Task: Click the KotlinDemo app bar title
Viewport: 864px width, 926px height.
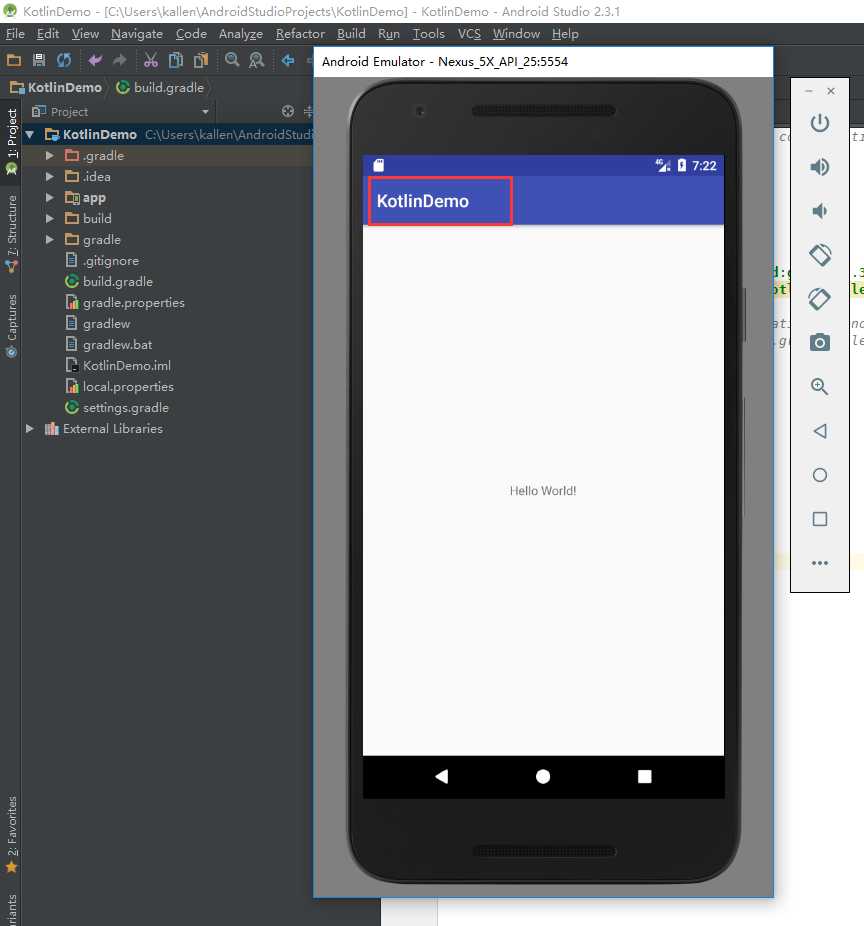Action: [x=423, y=201]
